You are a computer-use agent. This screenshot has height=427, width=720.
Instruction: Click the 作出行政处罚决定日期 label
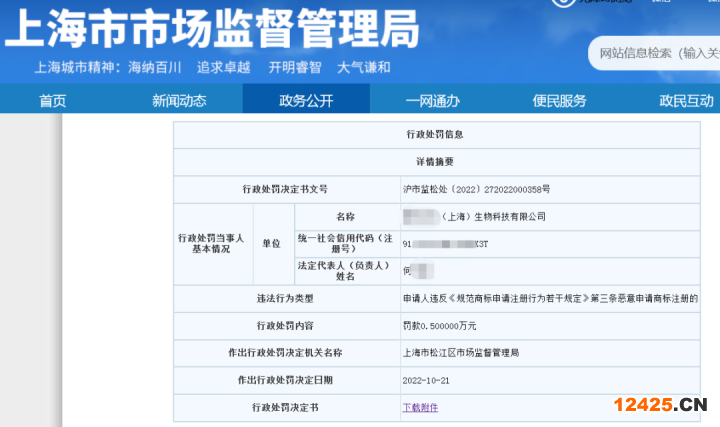point(286,380)
